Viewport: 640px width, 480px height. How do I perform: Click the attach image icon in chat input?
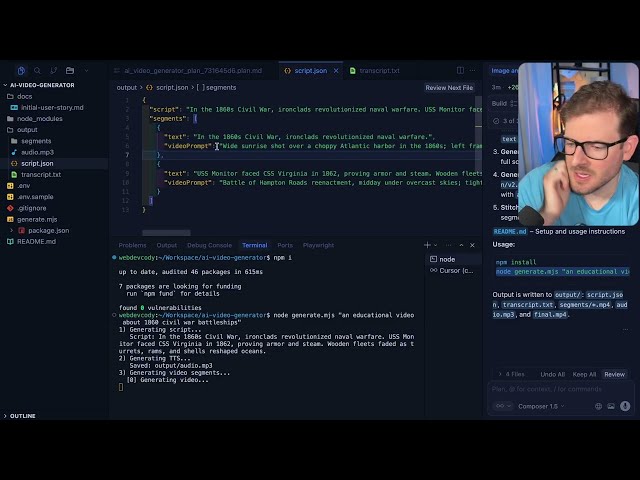click(x=611, y=406)
